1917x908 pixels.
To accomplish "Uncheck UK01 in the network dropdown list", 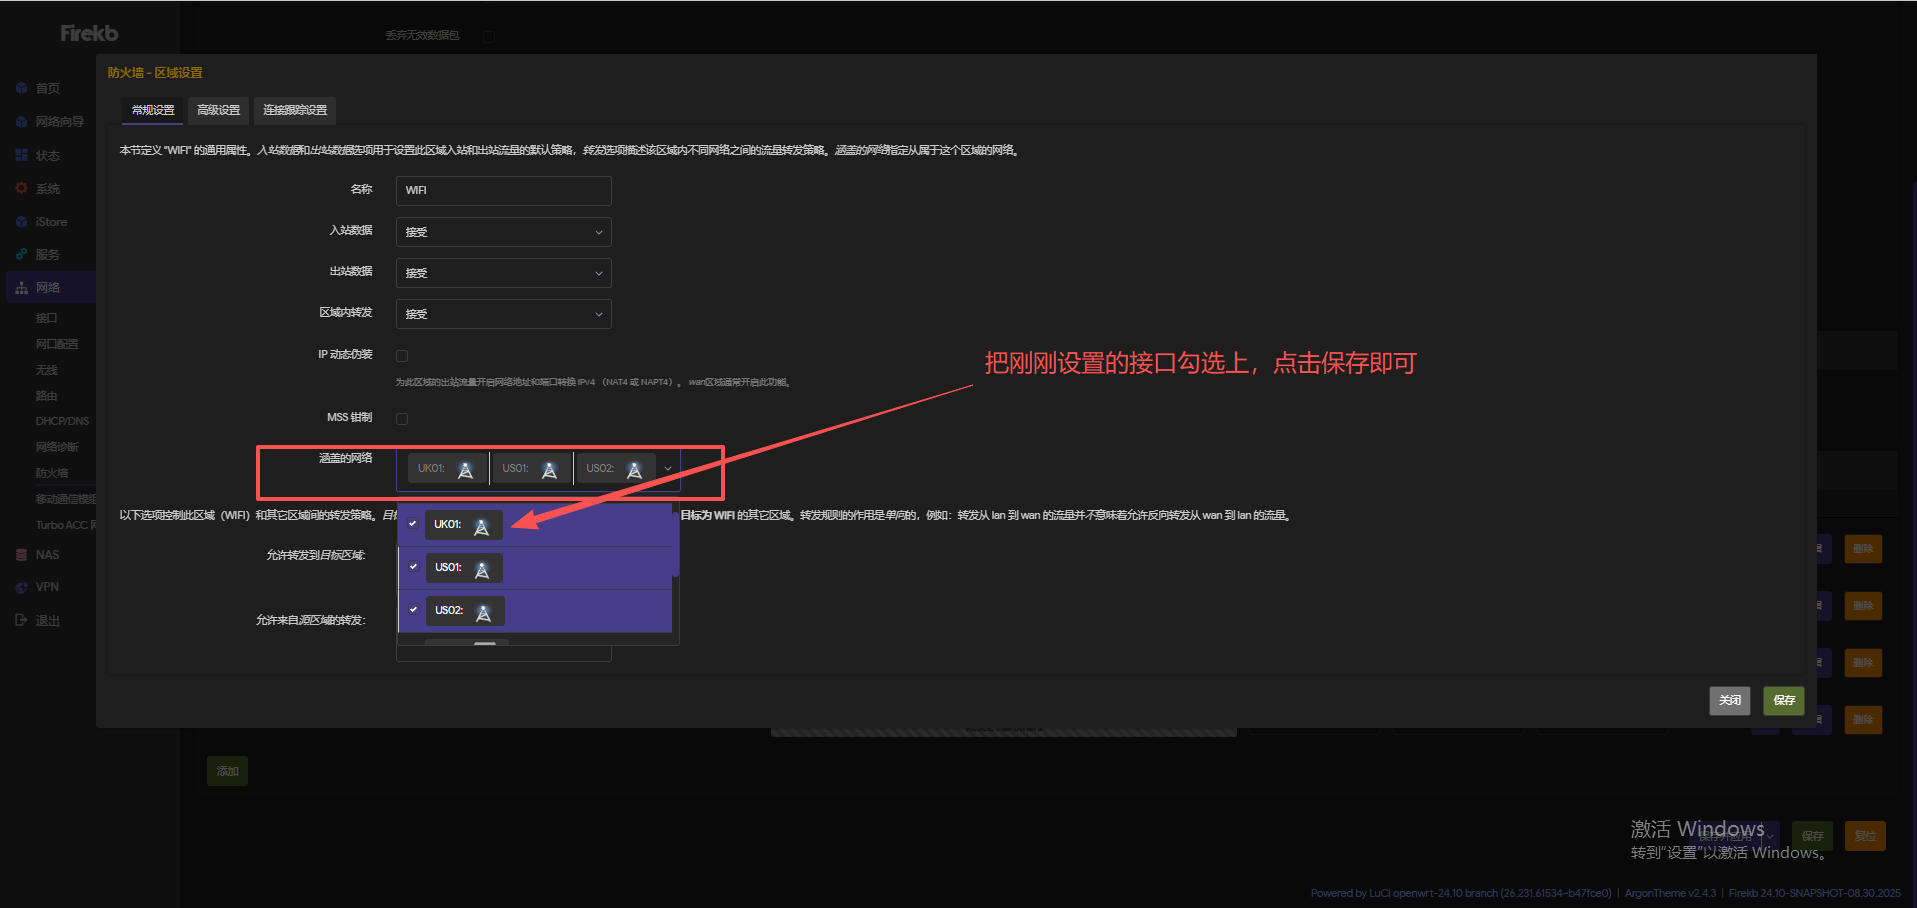I will pos(413,524).
